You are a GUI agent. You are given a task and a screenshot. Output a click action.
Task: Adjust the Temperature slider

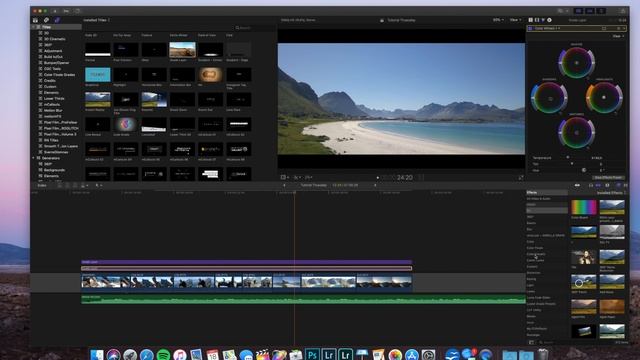click(x=568, y=158)
